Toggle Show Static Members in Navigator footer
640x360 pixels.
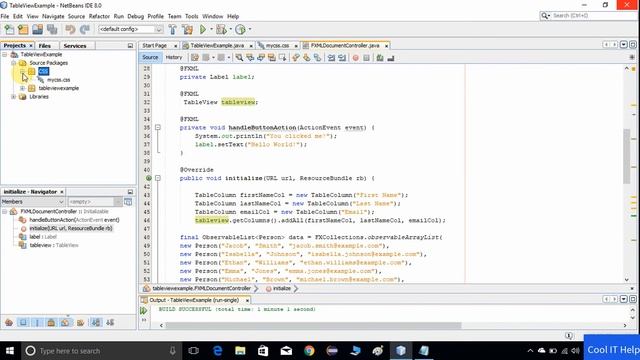(x=37, y=322)
